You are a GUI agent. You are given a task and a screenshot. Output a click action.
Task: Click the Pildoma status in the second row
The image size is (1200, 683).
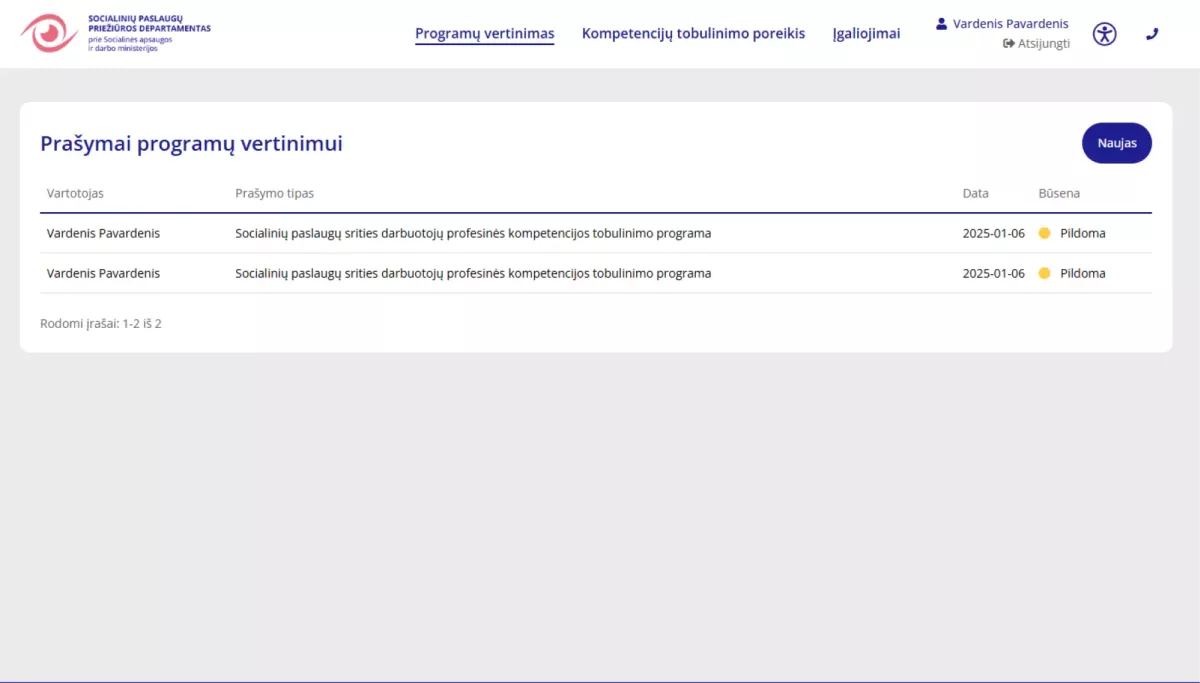pos(1083,273)
